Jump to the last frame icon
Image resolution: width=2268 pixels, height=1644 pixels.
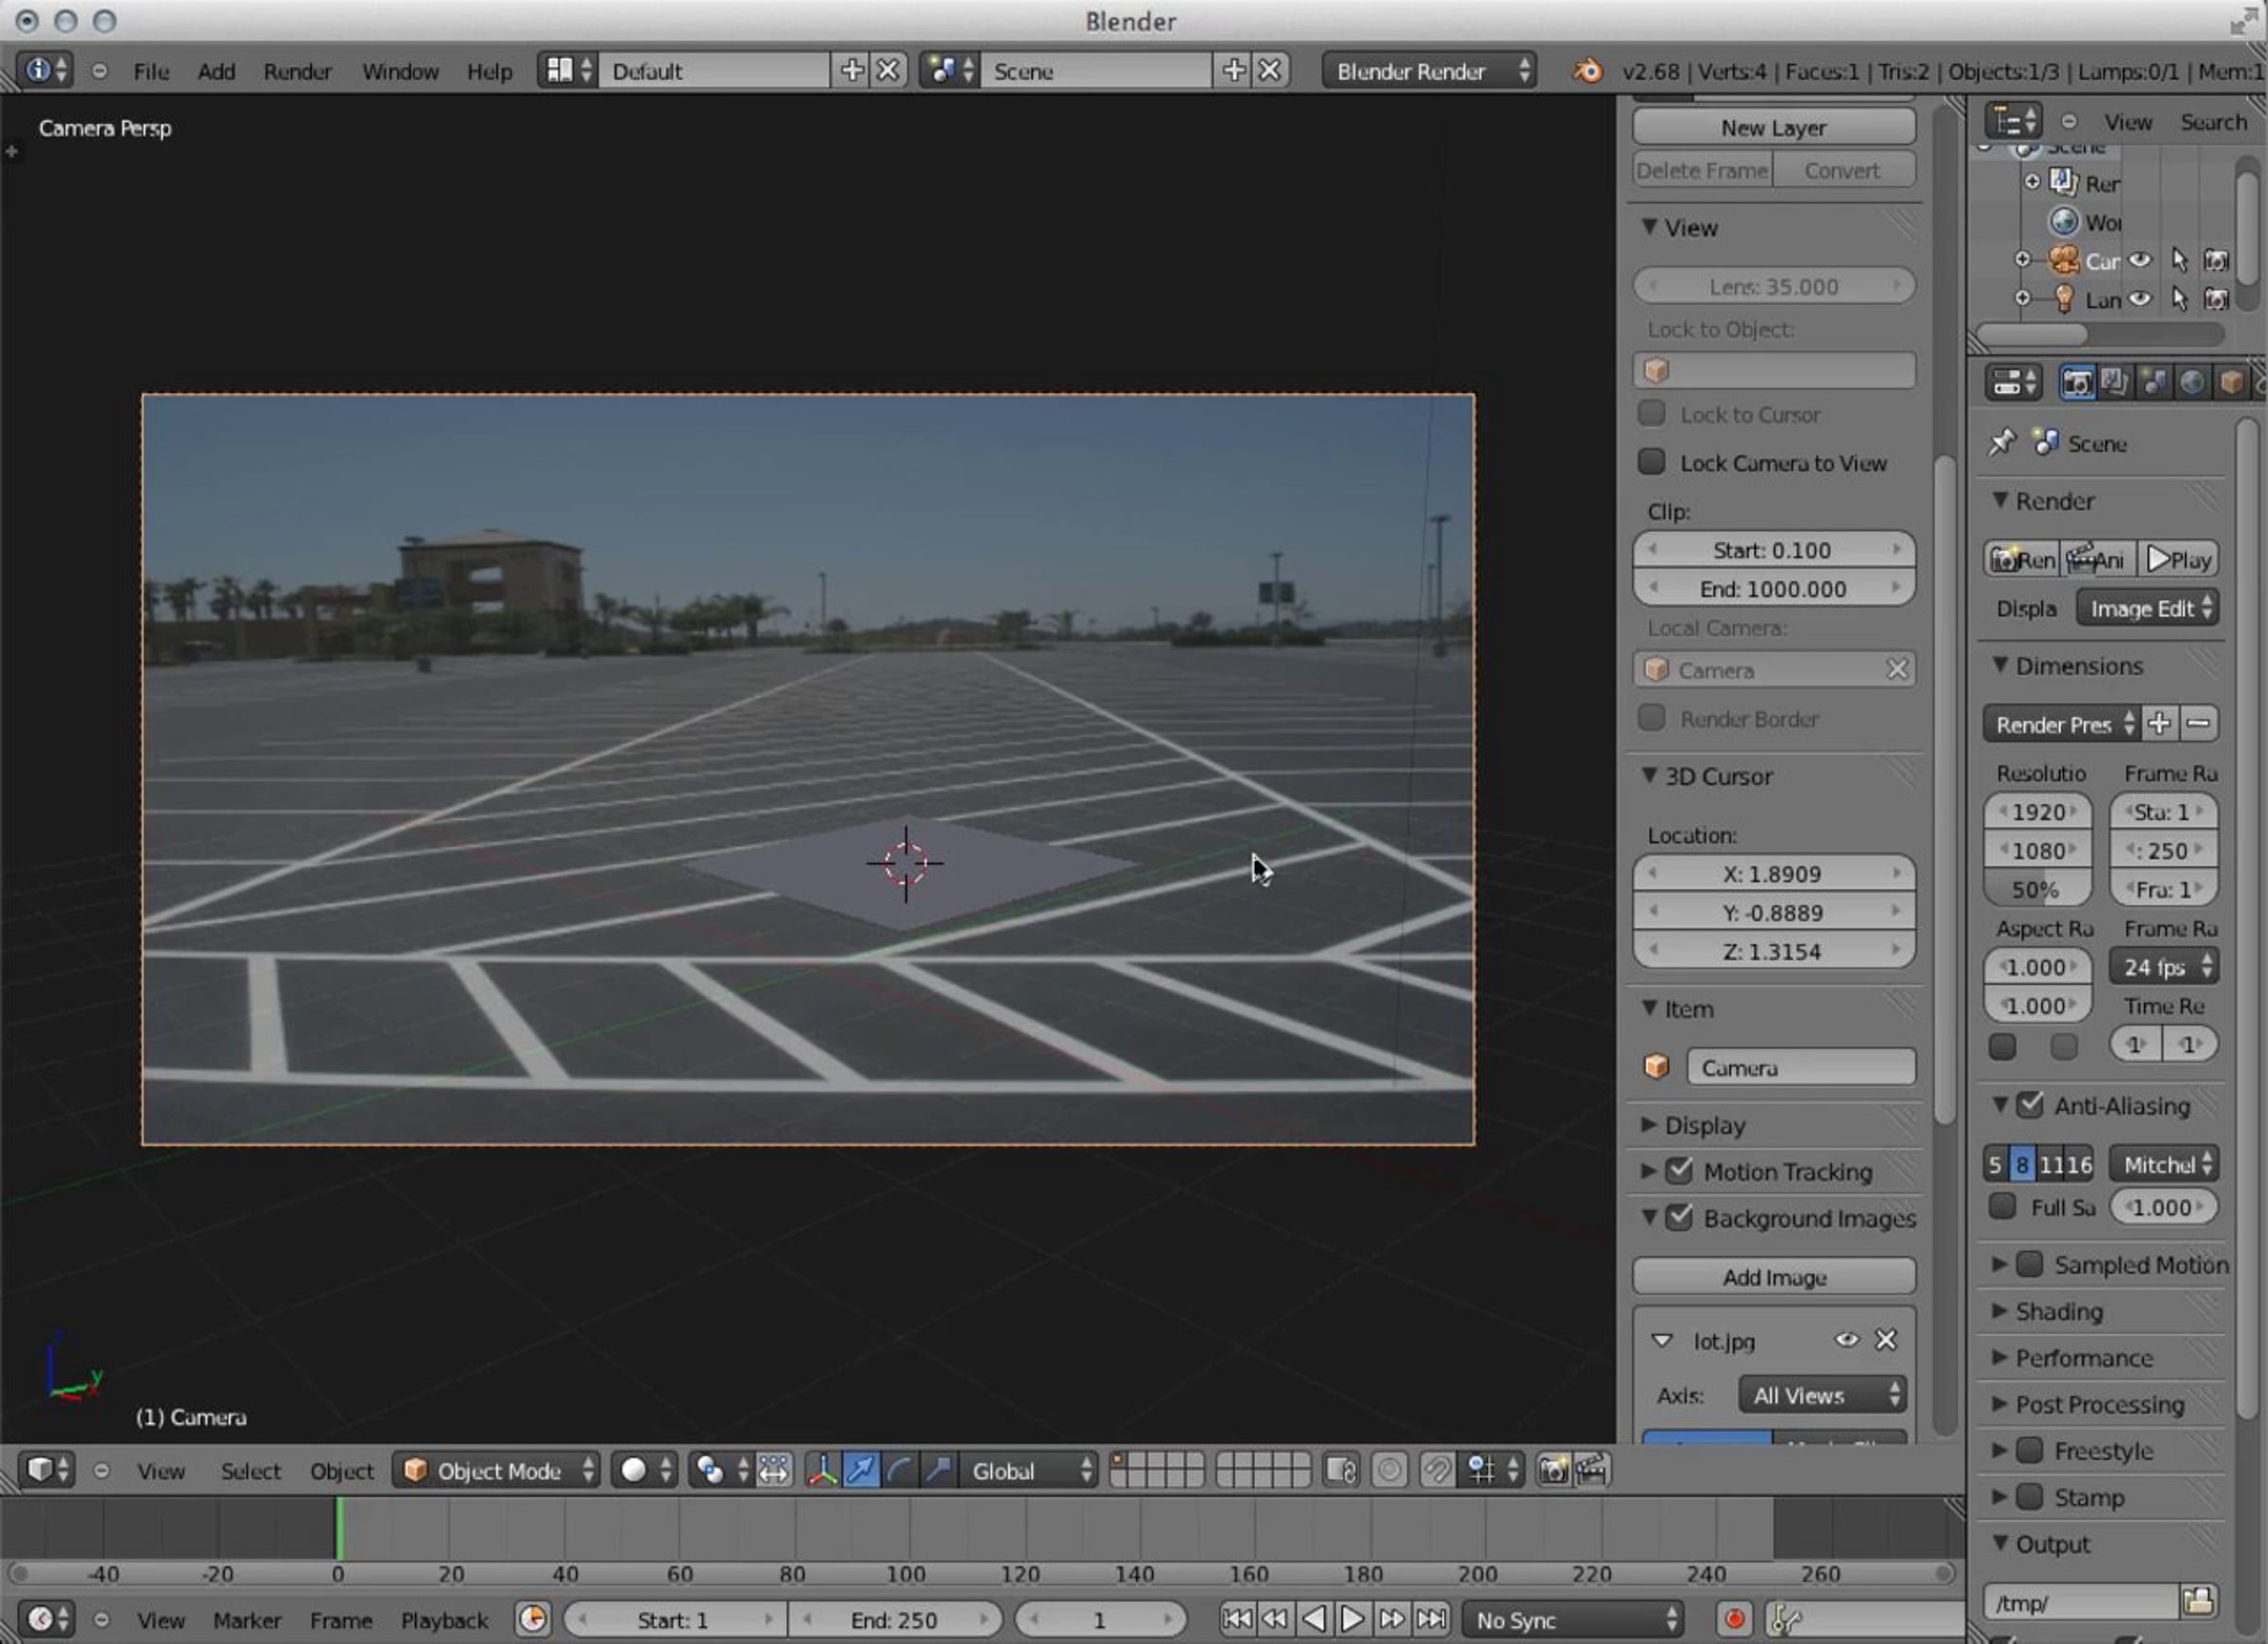tap(1432, 1619)
